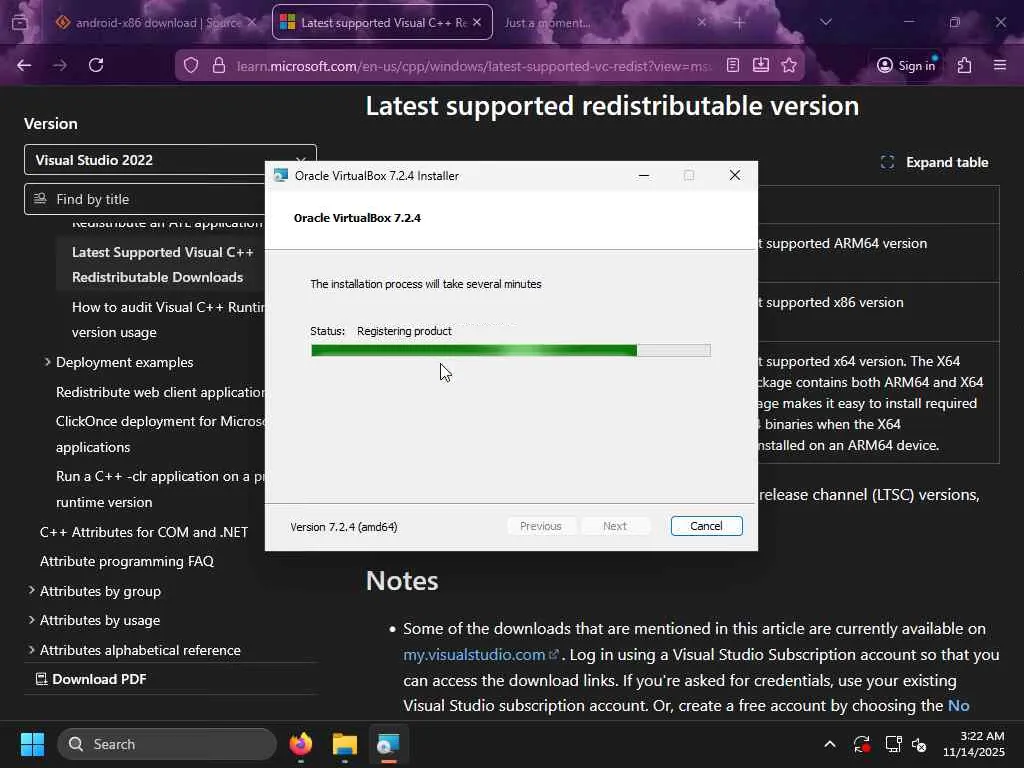This screenshot has width=1024, height=768.
Task: Open ClickOnce deployment article
Action: click(x=160, y=434)
